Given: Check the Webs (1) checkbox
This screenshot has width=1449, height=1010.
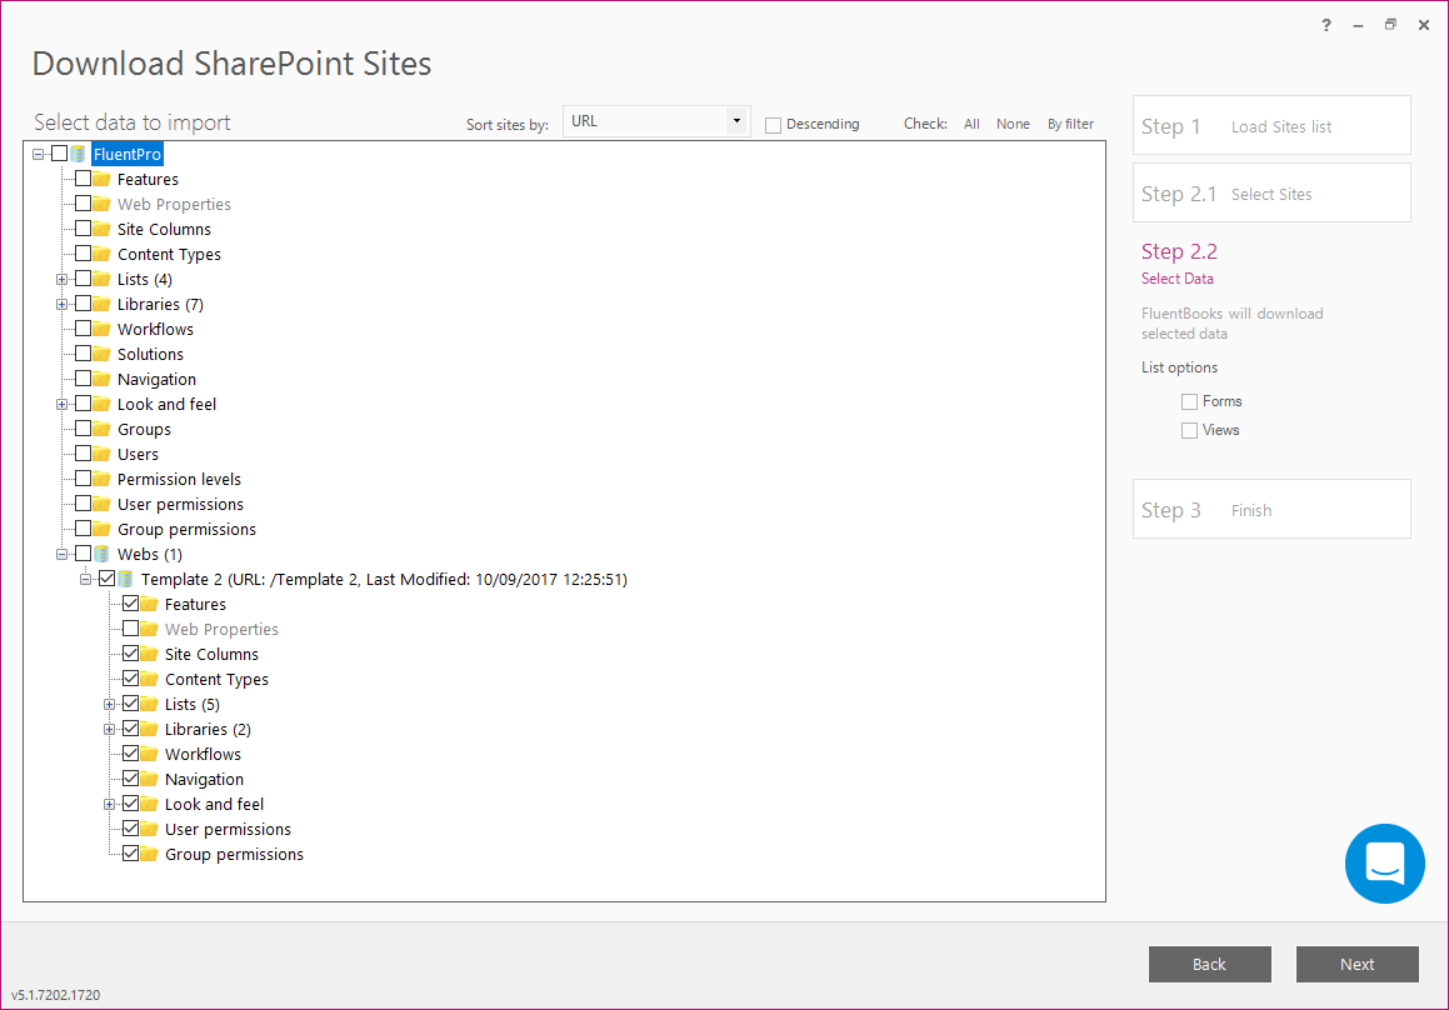Looking at the screenshot, I should [x=83, y=554].
